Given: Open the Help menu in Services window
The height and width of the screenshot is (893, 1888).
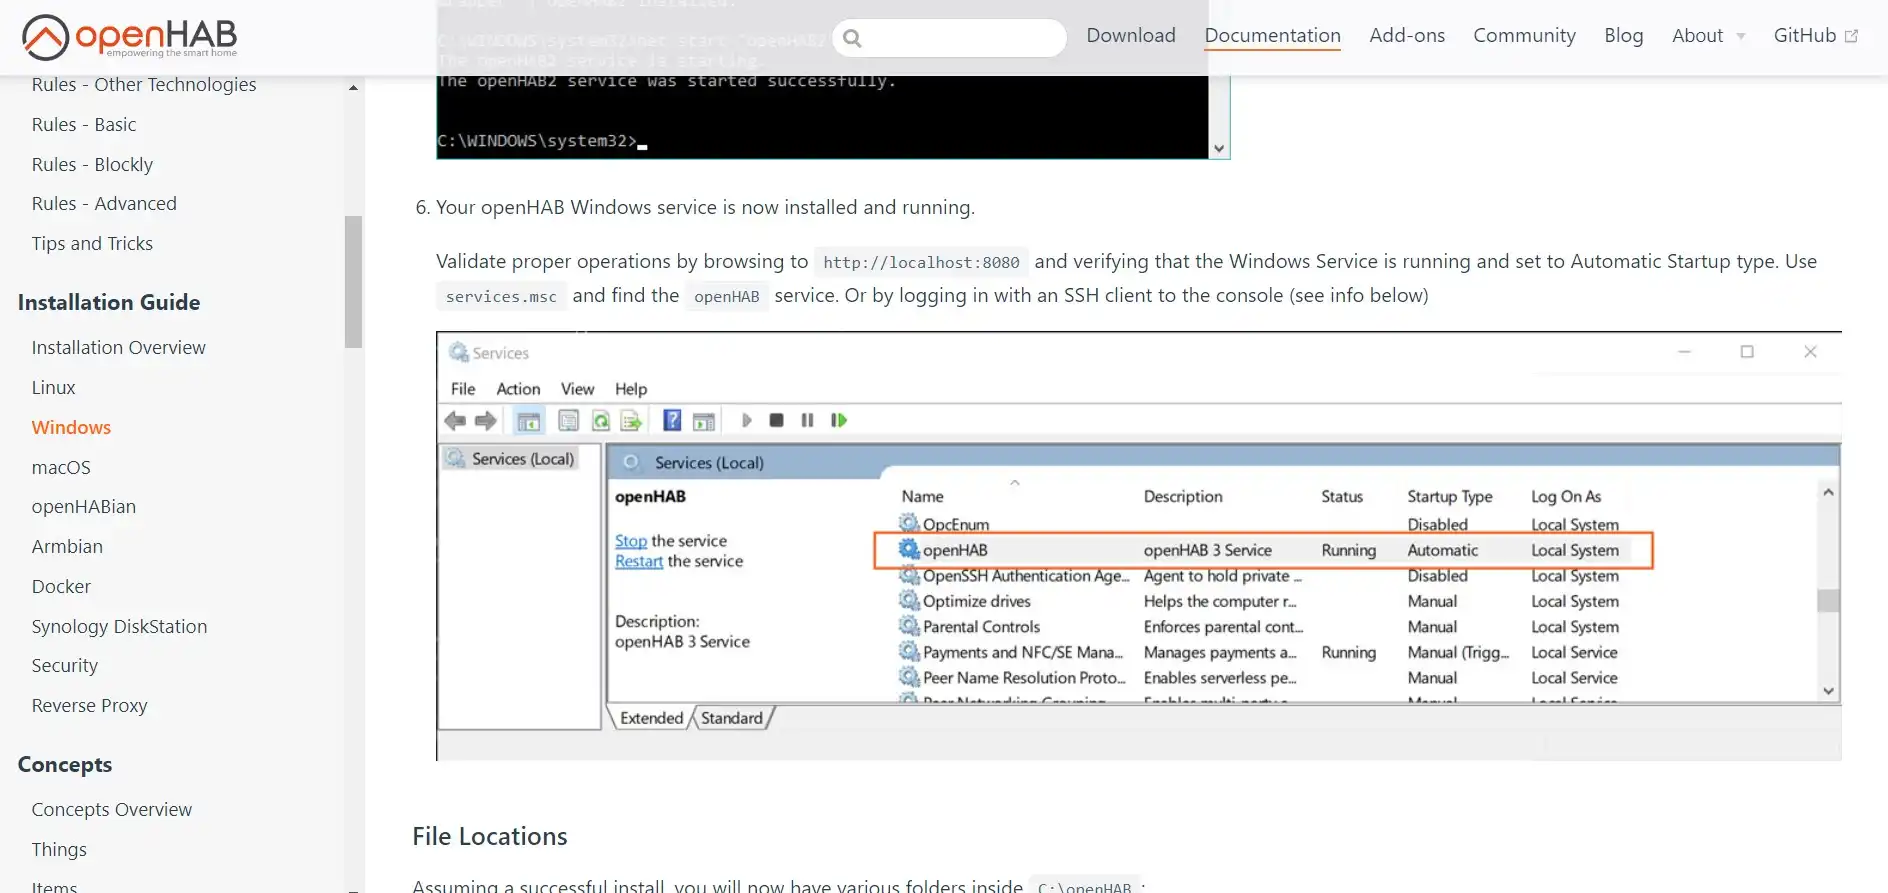Looking at the screenshot, I should coord(631,388).
